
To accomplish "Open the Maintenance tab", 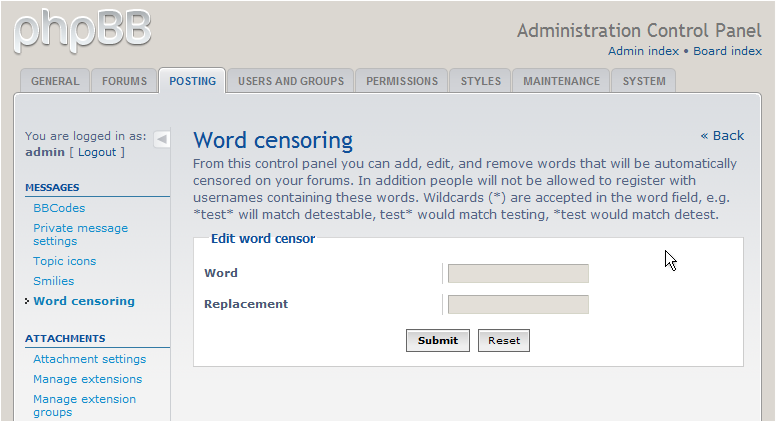I will 561,81.
